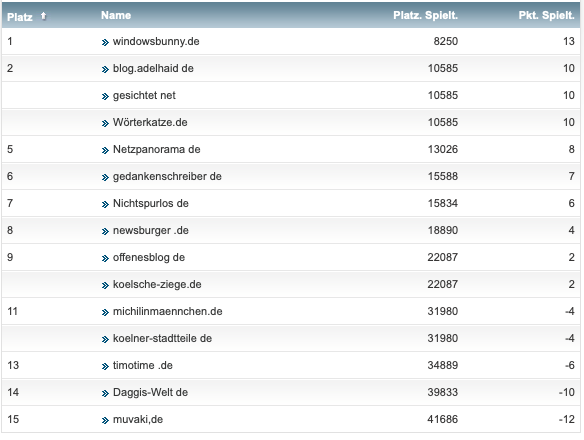Select points value -6 in timotime row
The height and width of the screenshot is (440, 584).
(570, 365)
